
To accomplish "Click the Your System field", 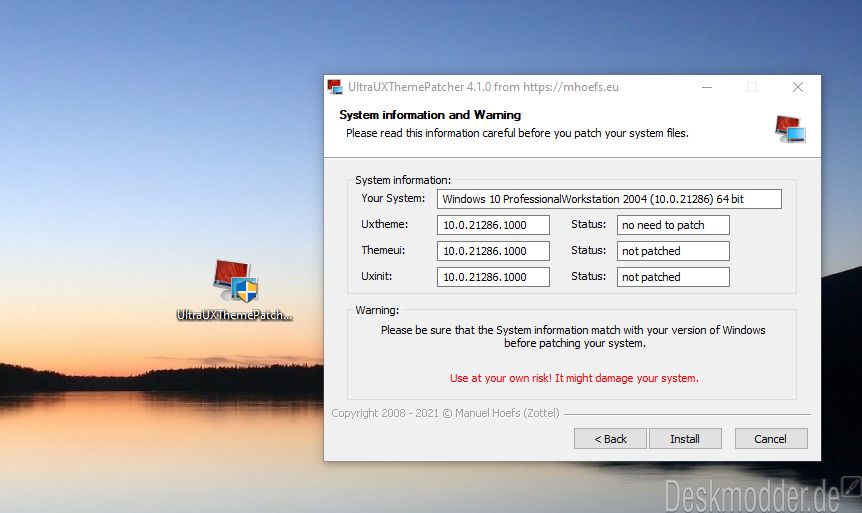I will 609,199.
